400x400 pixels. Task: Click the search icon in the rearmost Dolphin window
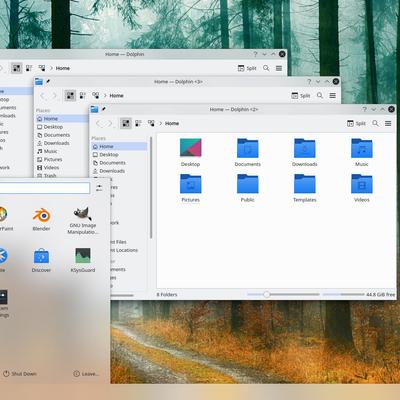tap(266, 68)
